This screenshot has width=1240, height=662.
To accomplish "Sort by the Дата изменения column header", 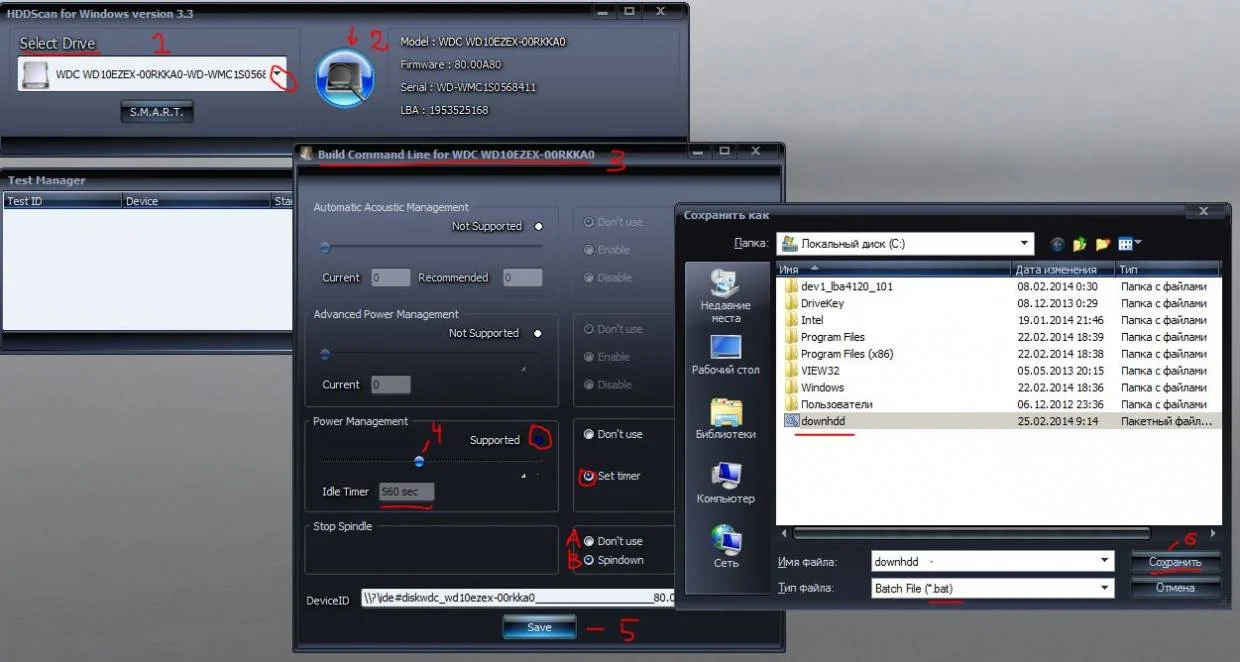I will (1062, 269).
